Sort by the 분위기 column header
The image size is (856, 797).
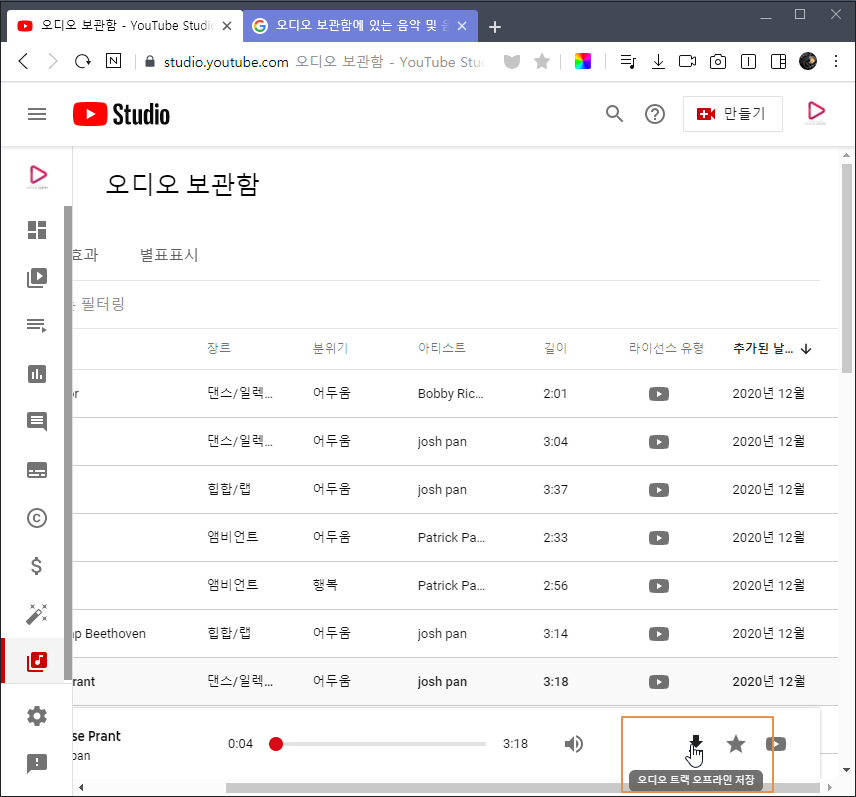click(330, 348)
